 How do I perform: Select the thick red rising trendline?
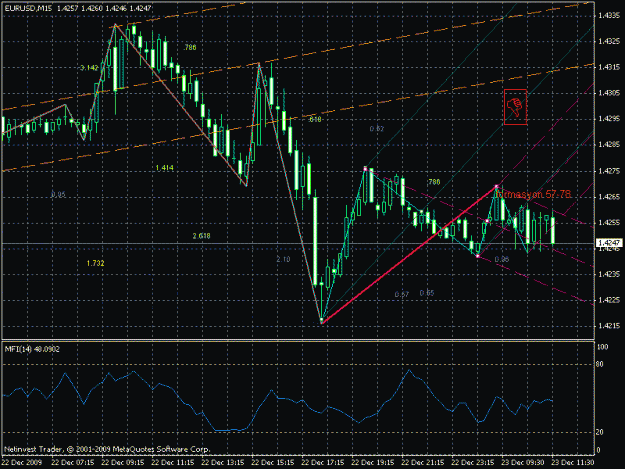[x=409, y=255]
